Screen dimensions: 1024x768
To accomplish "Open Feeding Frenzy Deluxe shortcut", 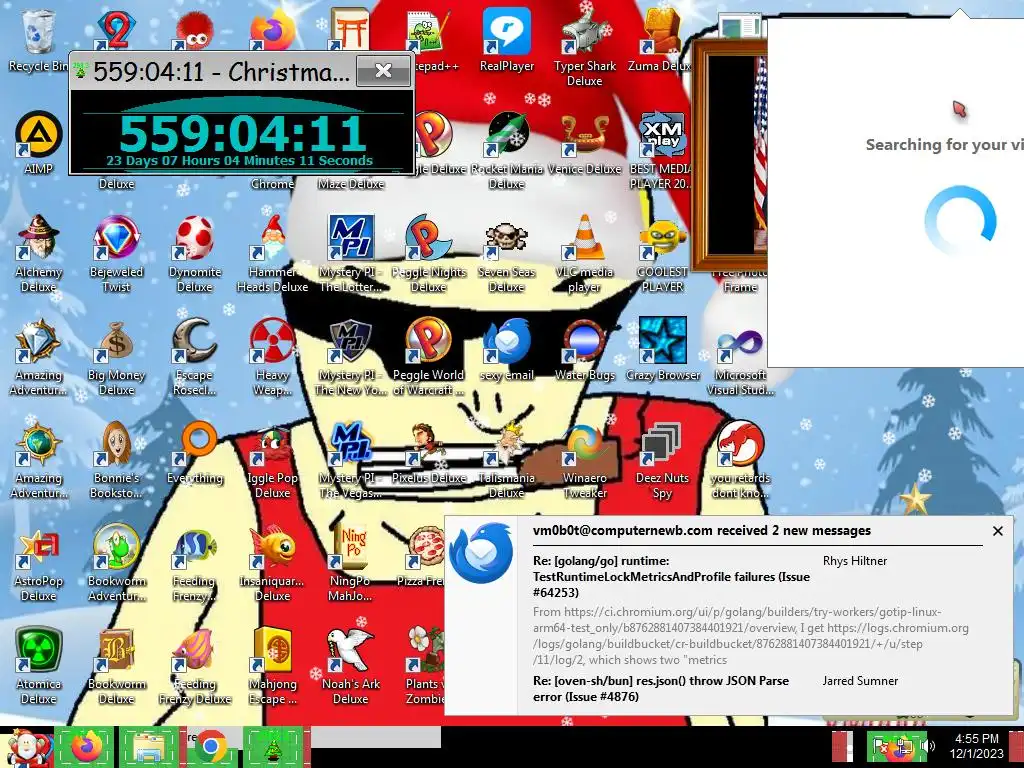I will (195, 665).
